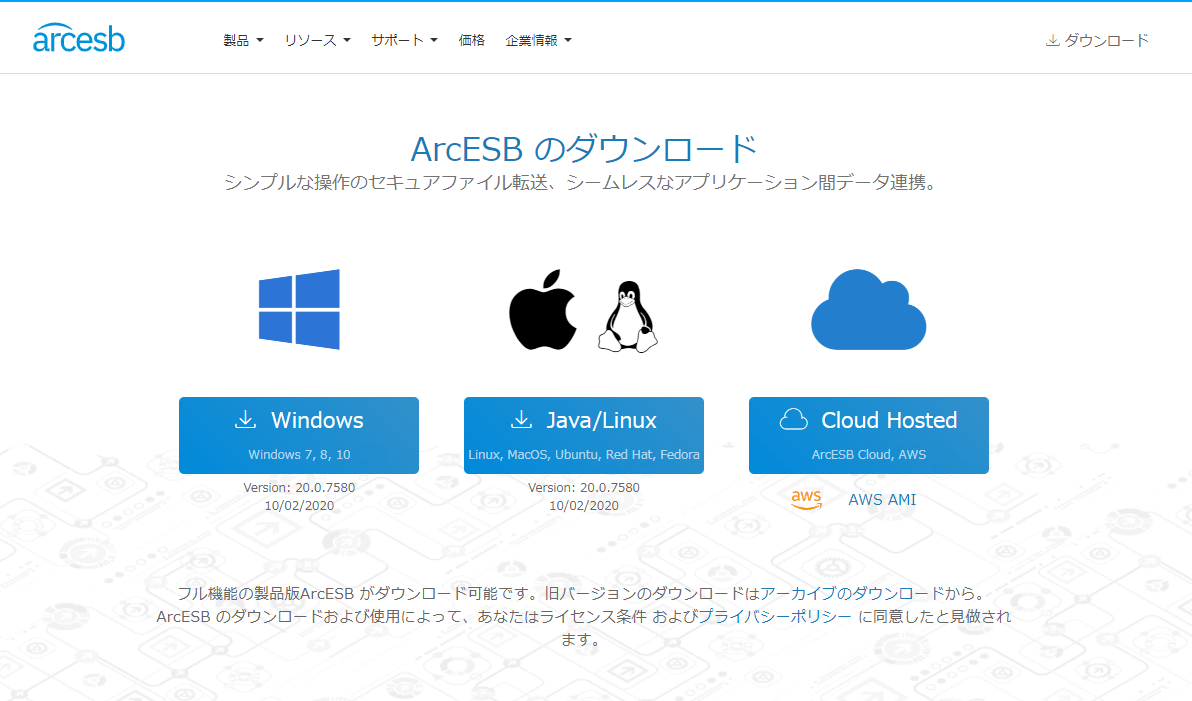The height and width of the screenshot is (701, 1192).
Task: Go to the 価格 page
Action: 471,40
